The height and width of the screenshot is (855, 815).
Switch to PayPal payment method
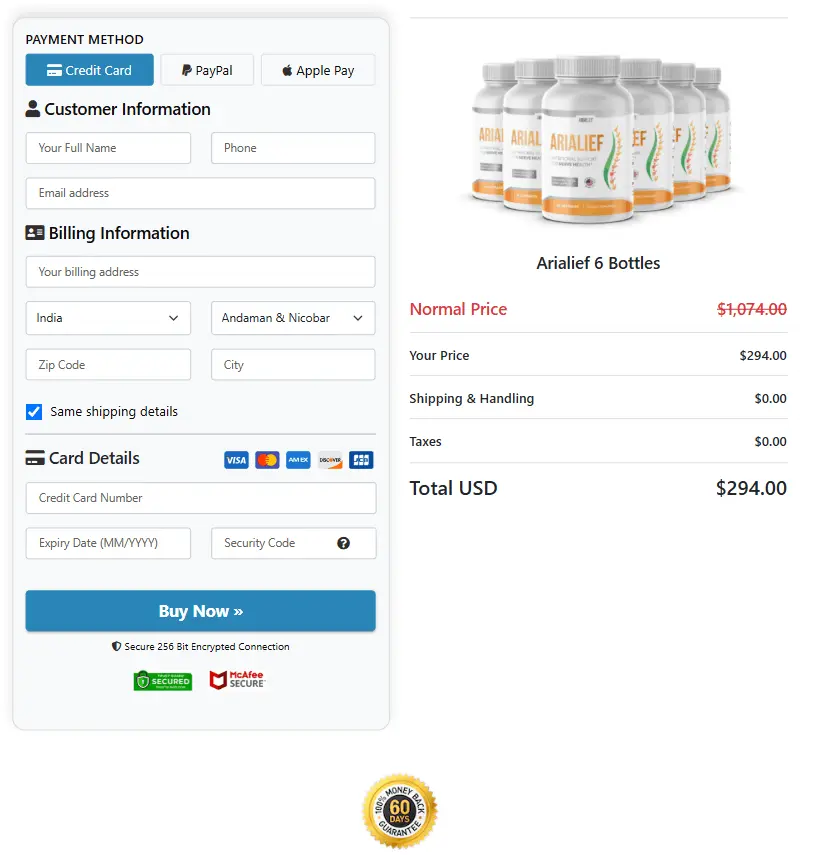click(x=207, y=70)
